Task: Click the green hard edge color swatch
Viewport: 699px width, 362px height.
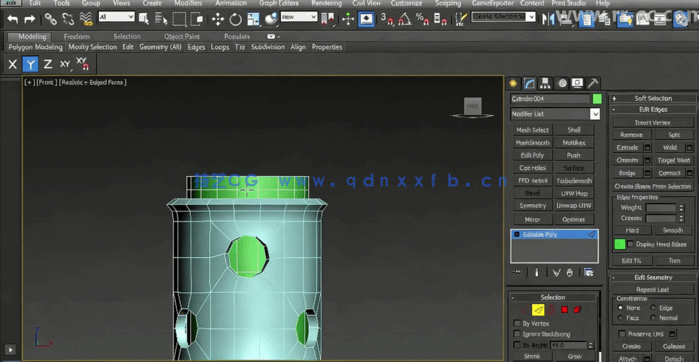Action: tap(620, 244)
